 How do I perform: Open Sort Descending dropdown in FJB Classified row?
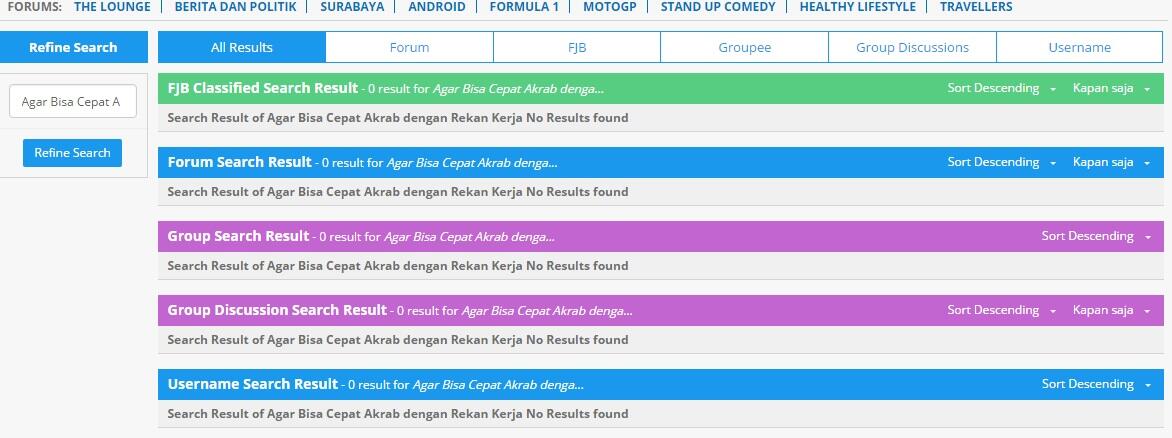coord(1002,88)
